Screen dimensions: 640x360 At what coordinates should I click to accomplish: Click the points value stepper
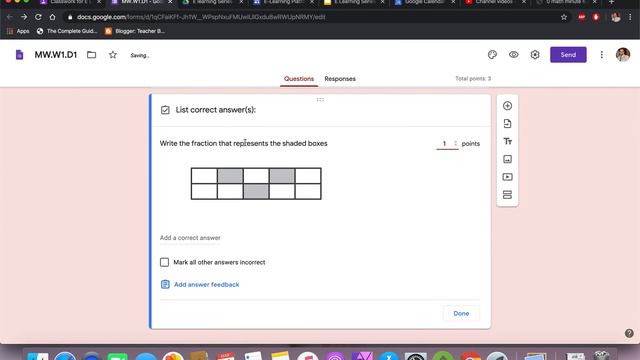(x=456, y=143)
